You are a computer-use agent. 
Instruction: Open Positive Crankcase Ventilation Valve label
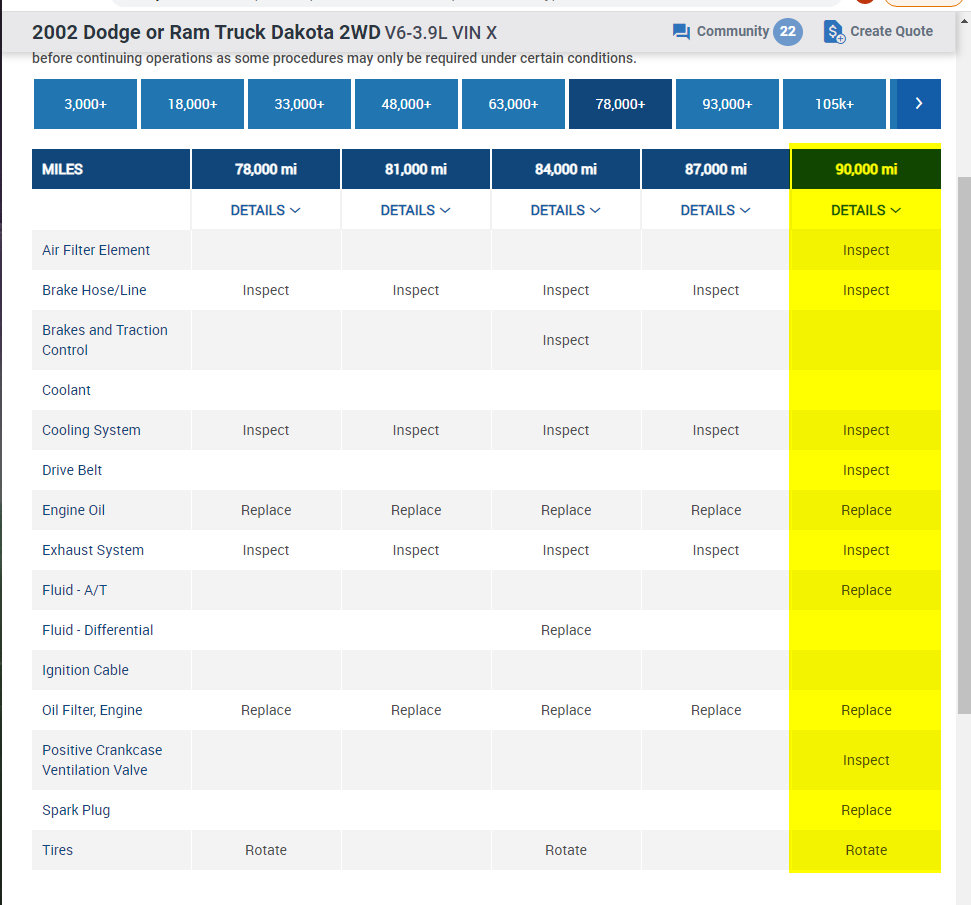(102, 760)
